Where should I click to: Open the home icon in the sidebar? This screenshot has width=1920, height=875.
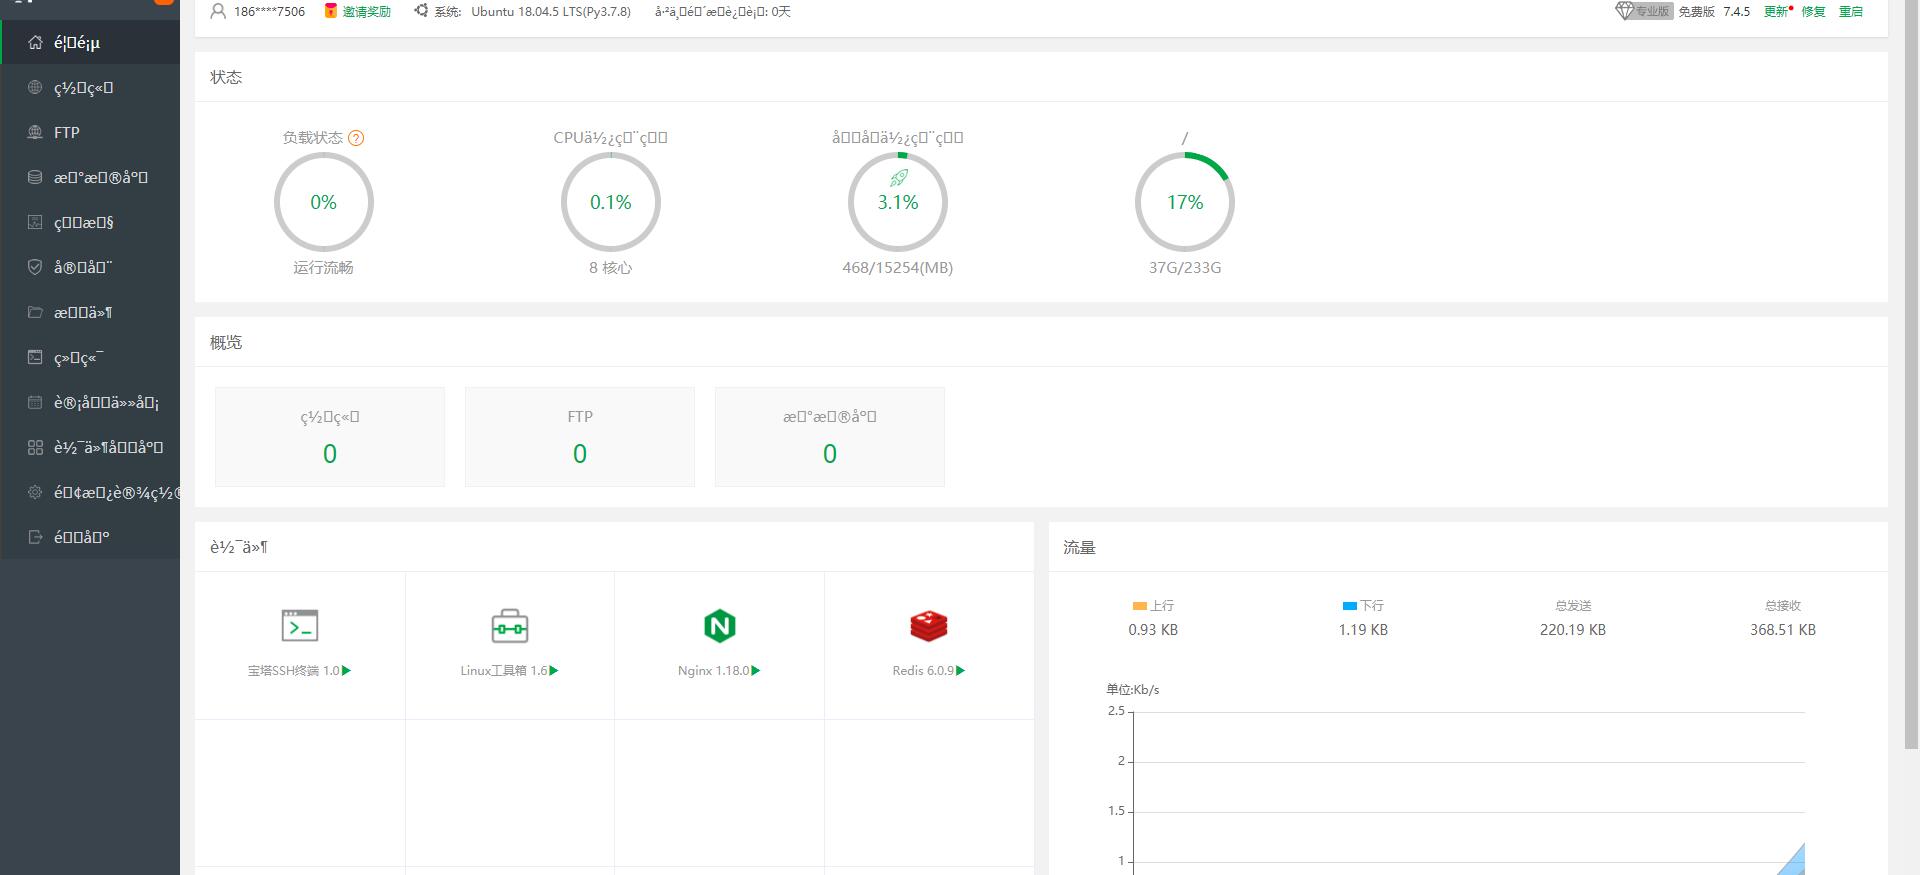pos(35,42)
